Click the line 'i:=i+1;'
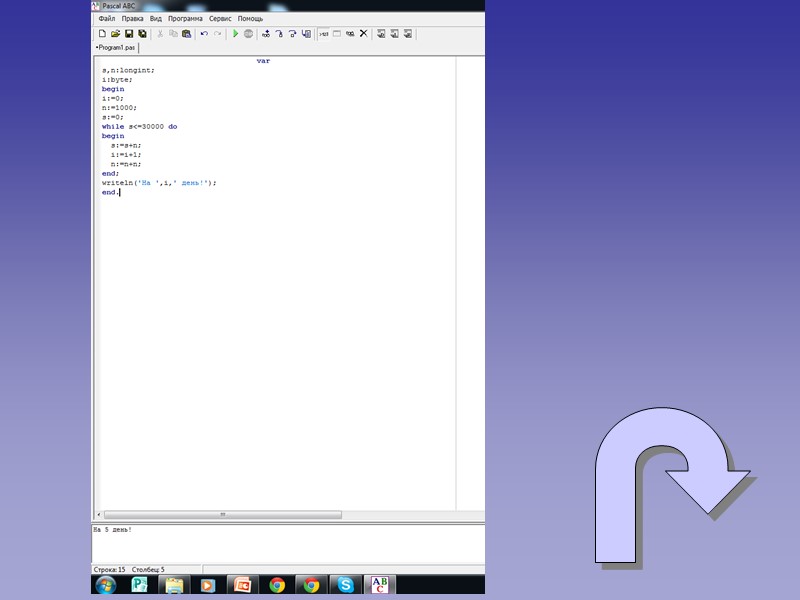 coord(126,155)
